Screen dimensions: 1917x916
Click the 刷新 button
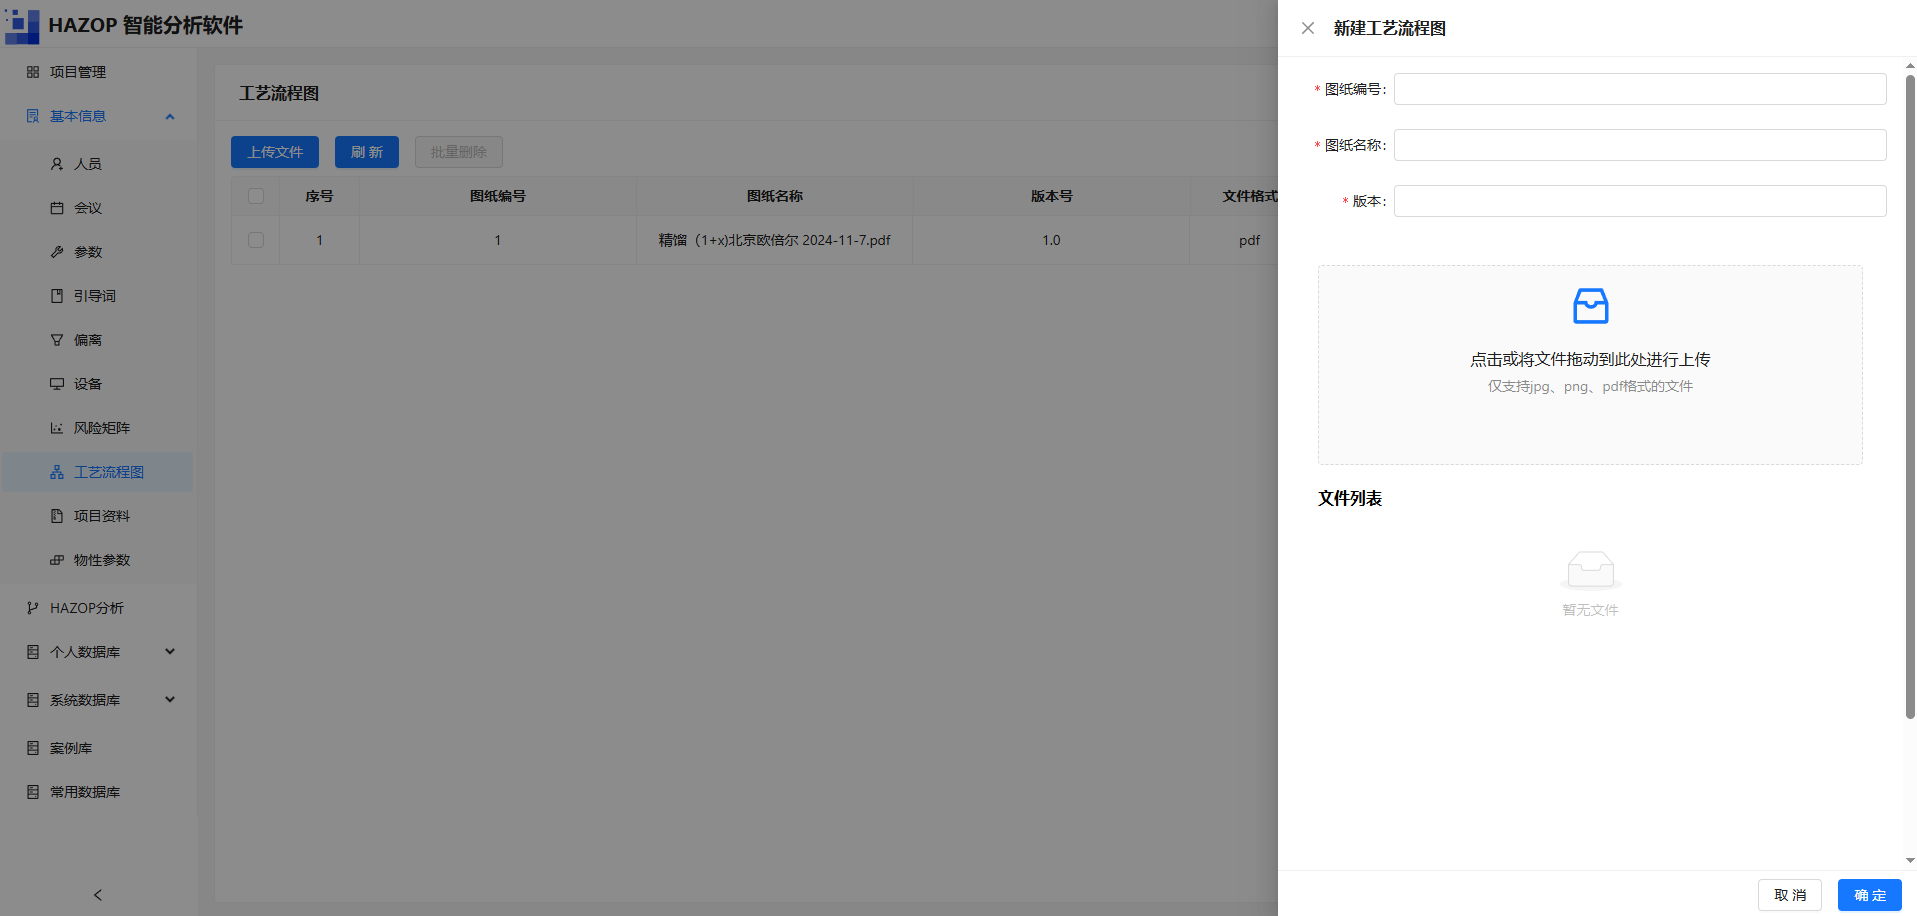pyautogui.click(x=367, y=152)
